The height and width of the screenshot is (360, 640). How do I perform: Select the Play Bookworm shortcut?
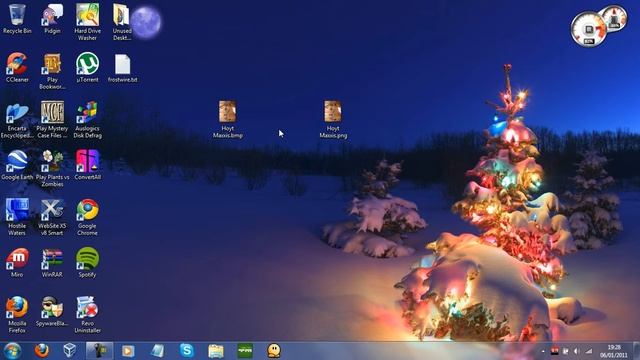point(52,71)
